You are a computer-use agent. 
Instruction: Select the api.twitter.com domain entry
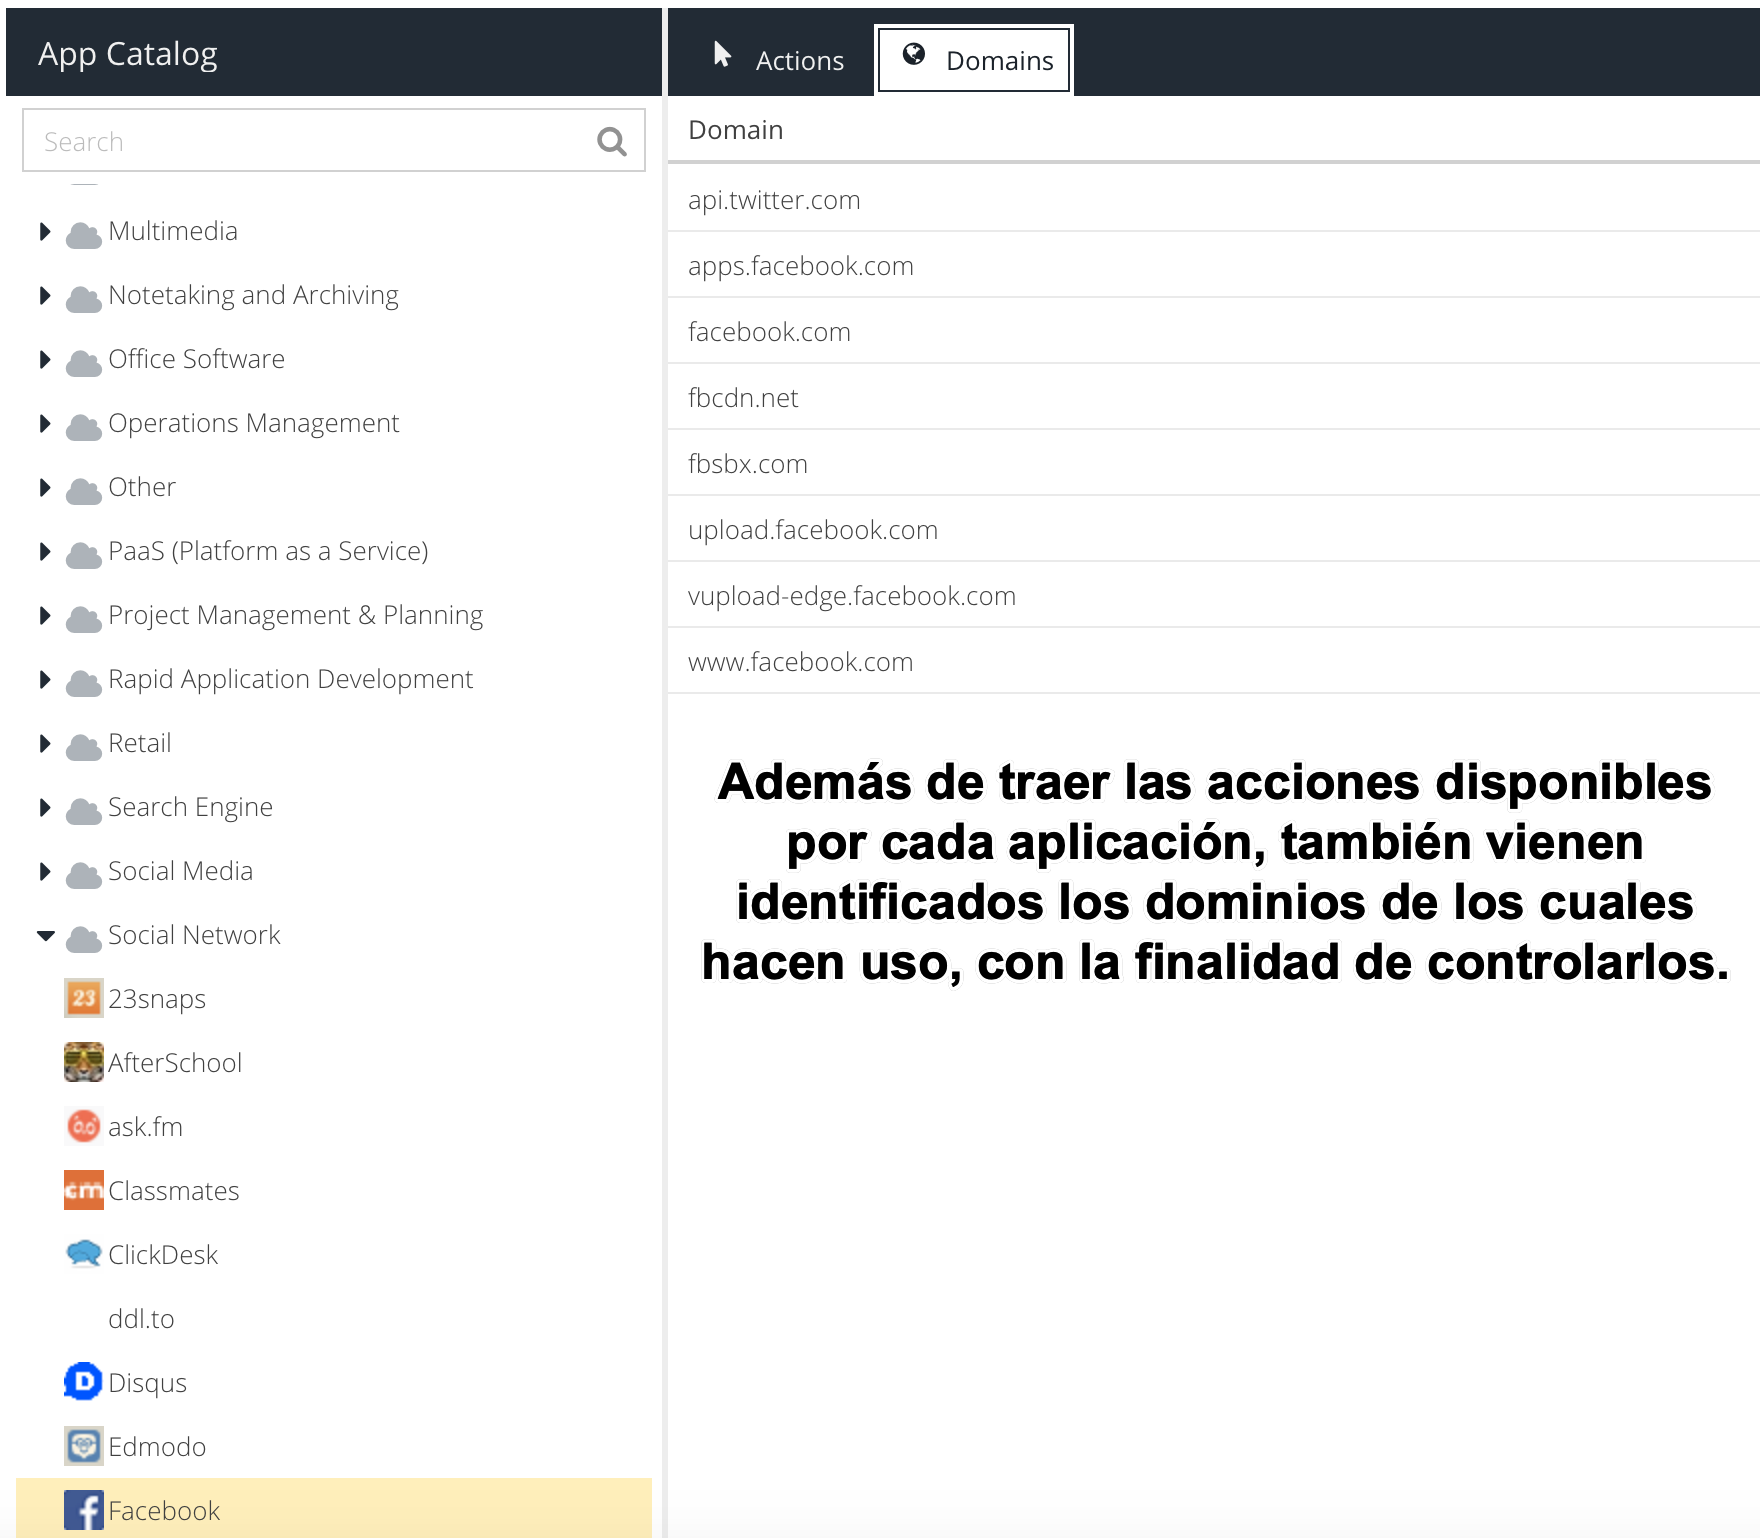coord(774,200)
